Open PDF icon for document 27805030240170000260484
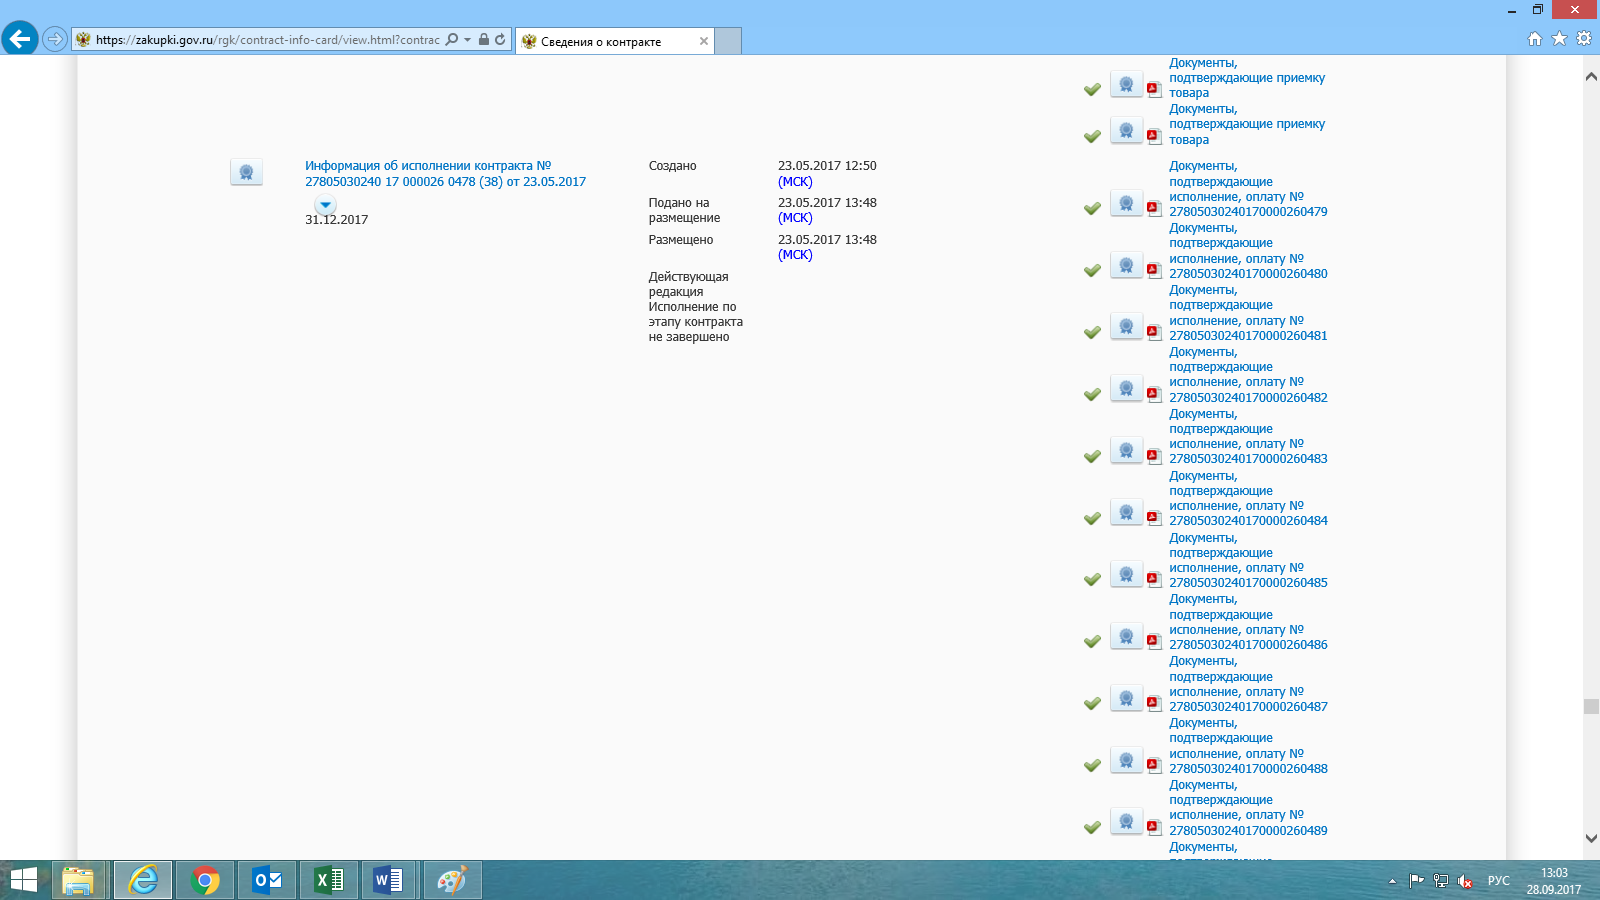Viewport: 1600px width, 900px height. point(1154,517)
